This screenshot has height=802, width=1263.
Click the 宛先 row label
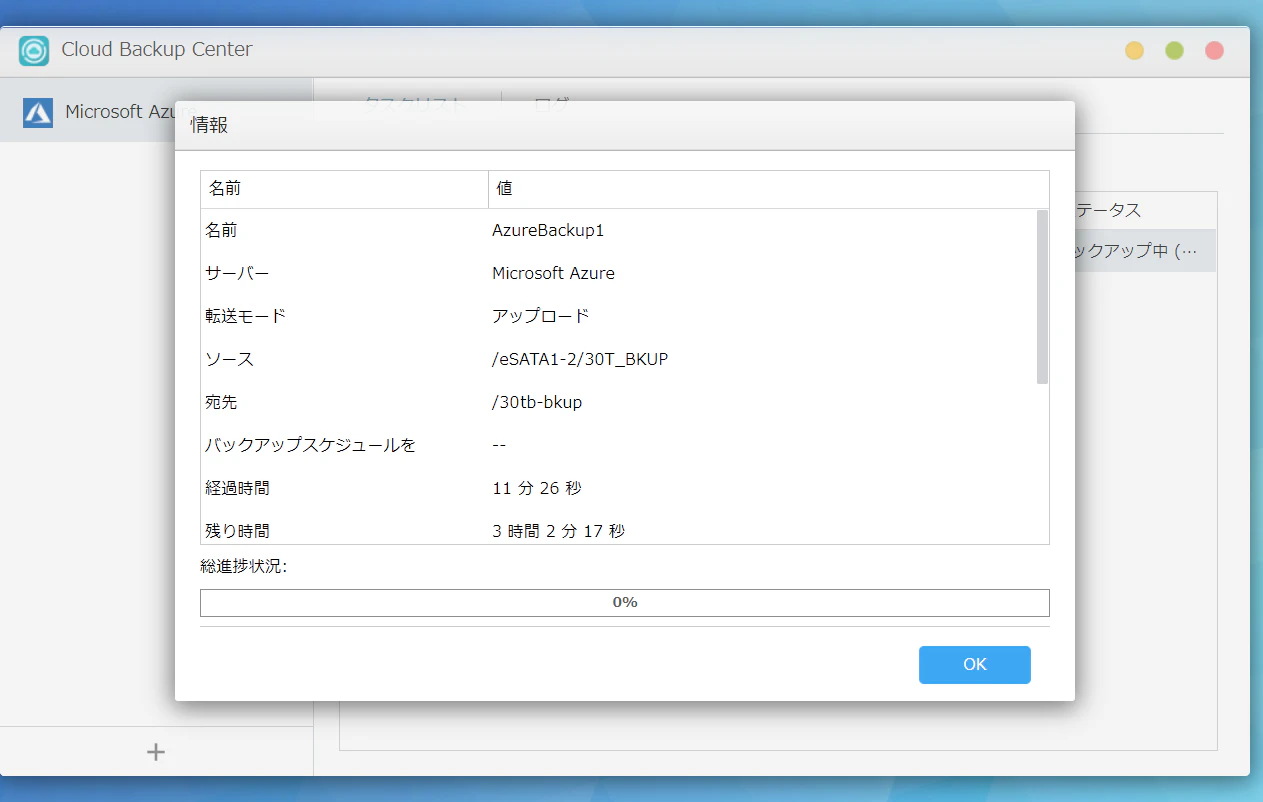[221, 402]
